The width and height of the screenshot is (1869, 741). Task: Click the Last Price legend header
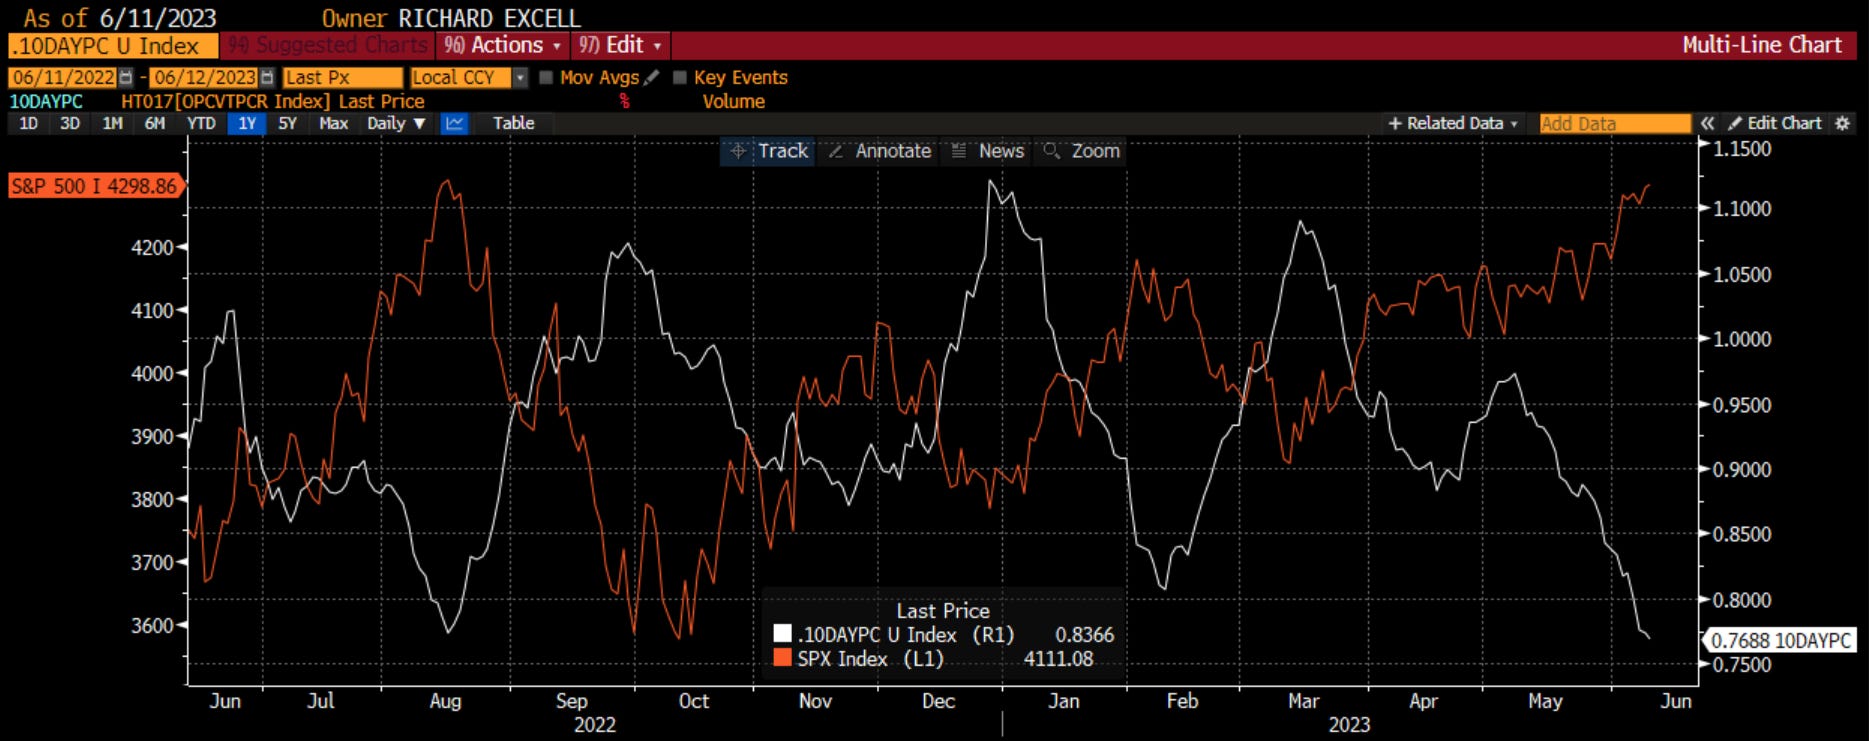tap(943, 610)
